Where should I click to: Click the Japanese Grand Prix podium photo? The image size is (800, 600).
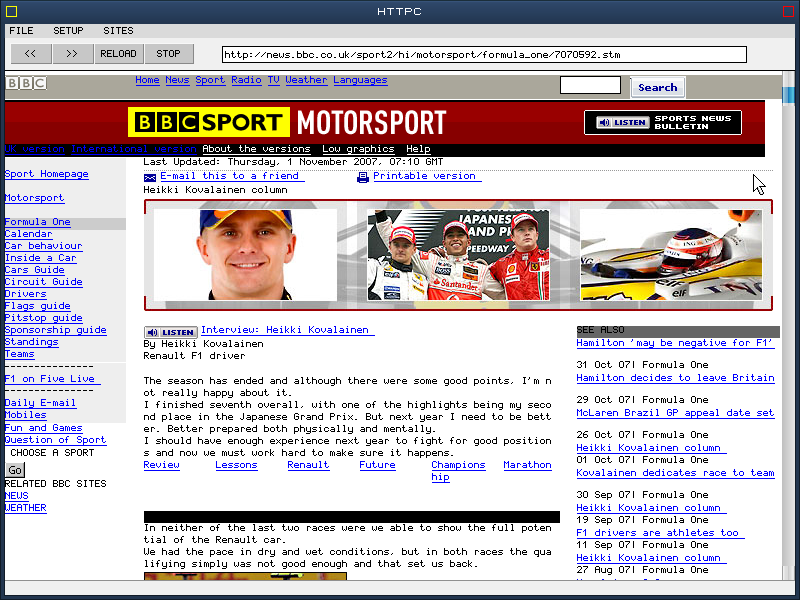click(x=459, y=255)
